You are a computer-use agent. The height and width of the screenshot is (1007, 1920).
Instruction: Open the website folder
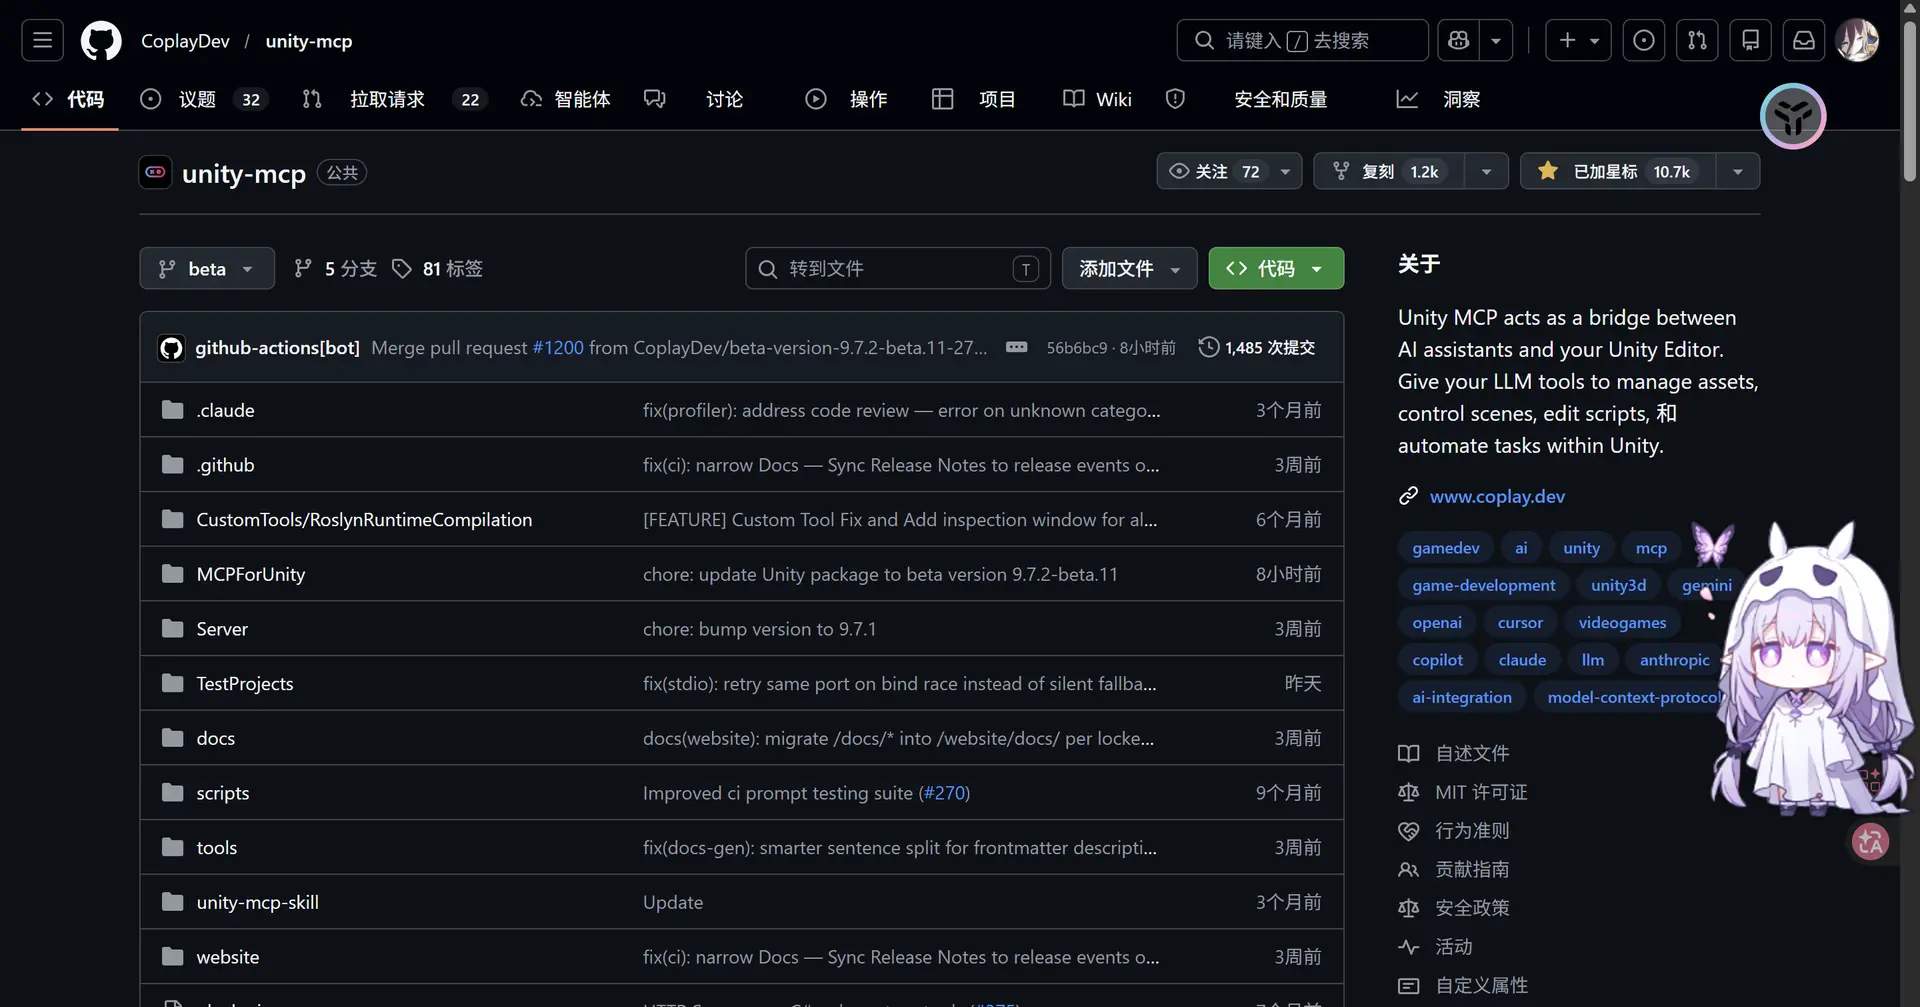pyautogui.click(x=228, y=957)
